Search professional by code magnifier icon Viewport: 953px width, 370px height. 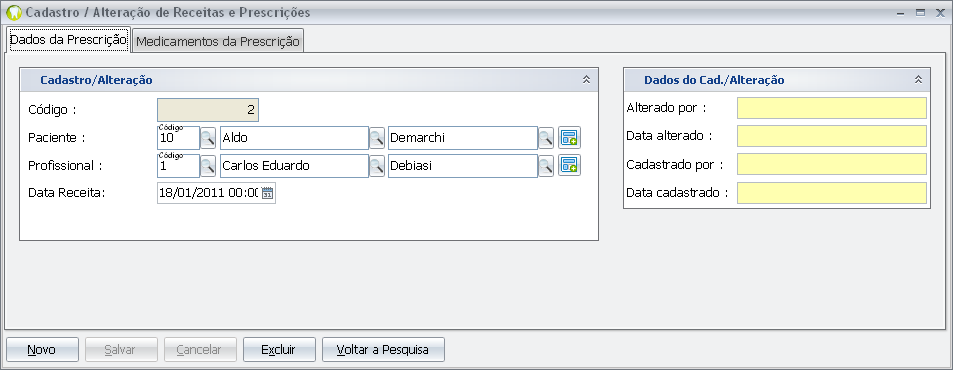coord(208,165)
